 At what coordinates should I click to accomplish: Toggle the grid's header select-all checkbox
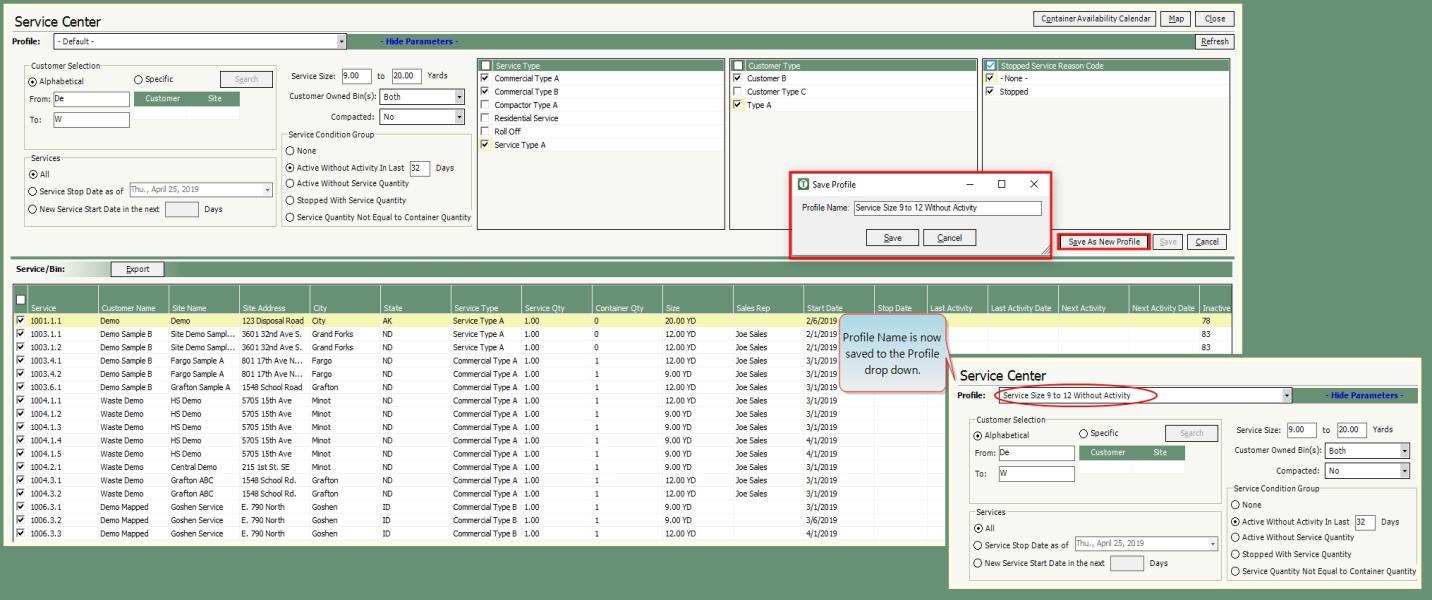pos(21,301)
